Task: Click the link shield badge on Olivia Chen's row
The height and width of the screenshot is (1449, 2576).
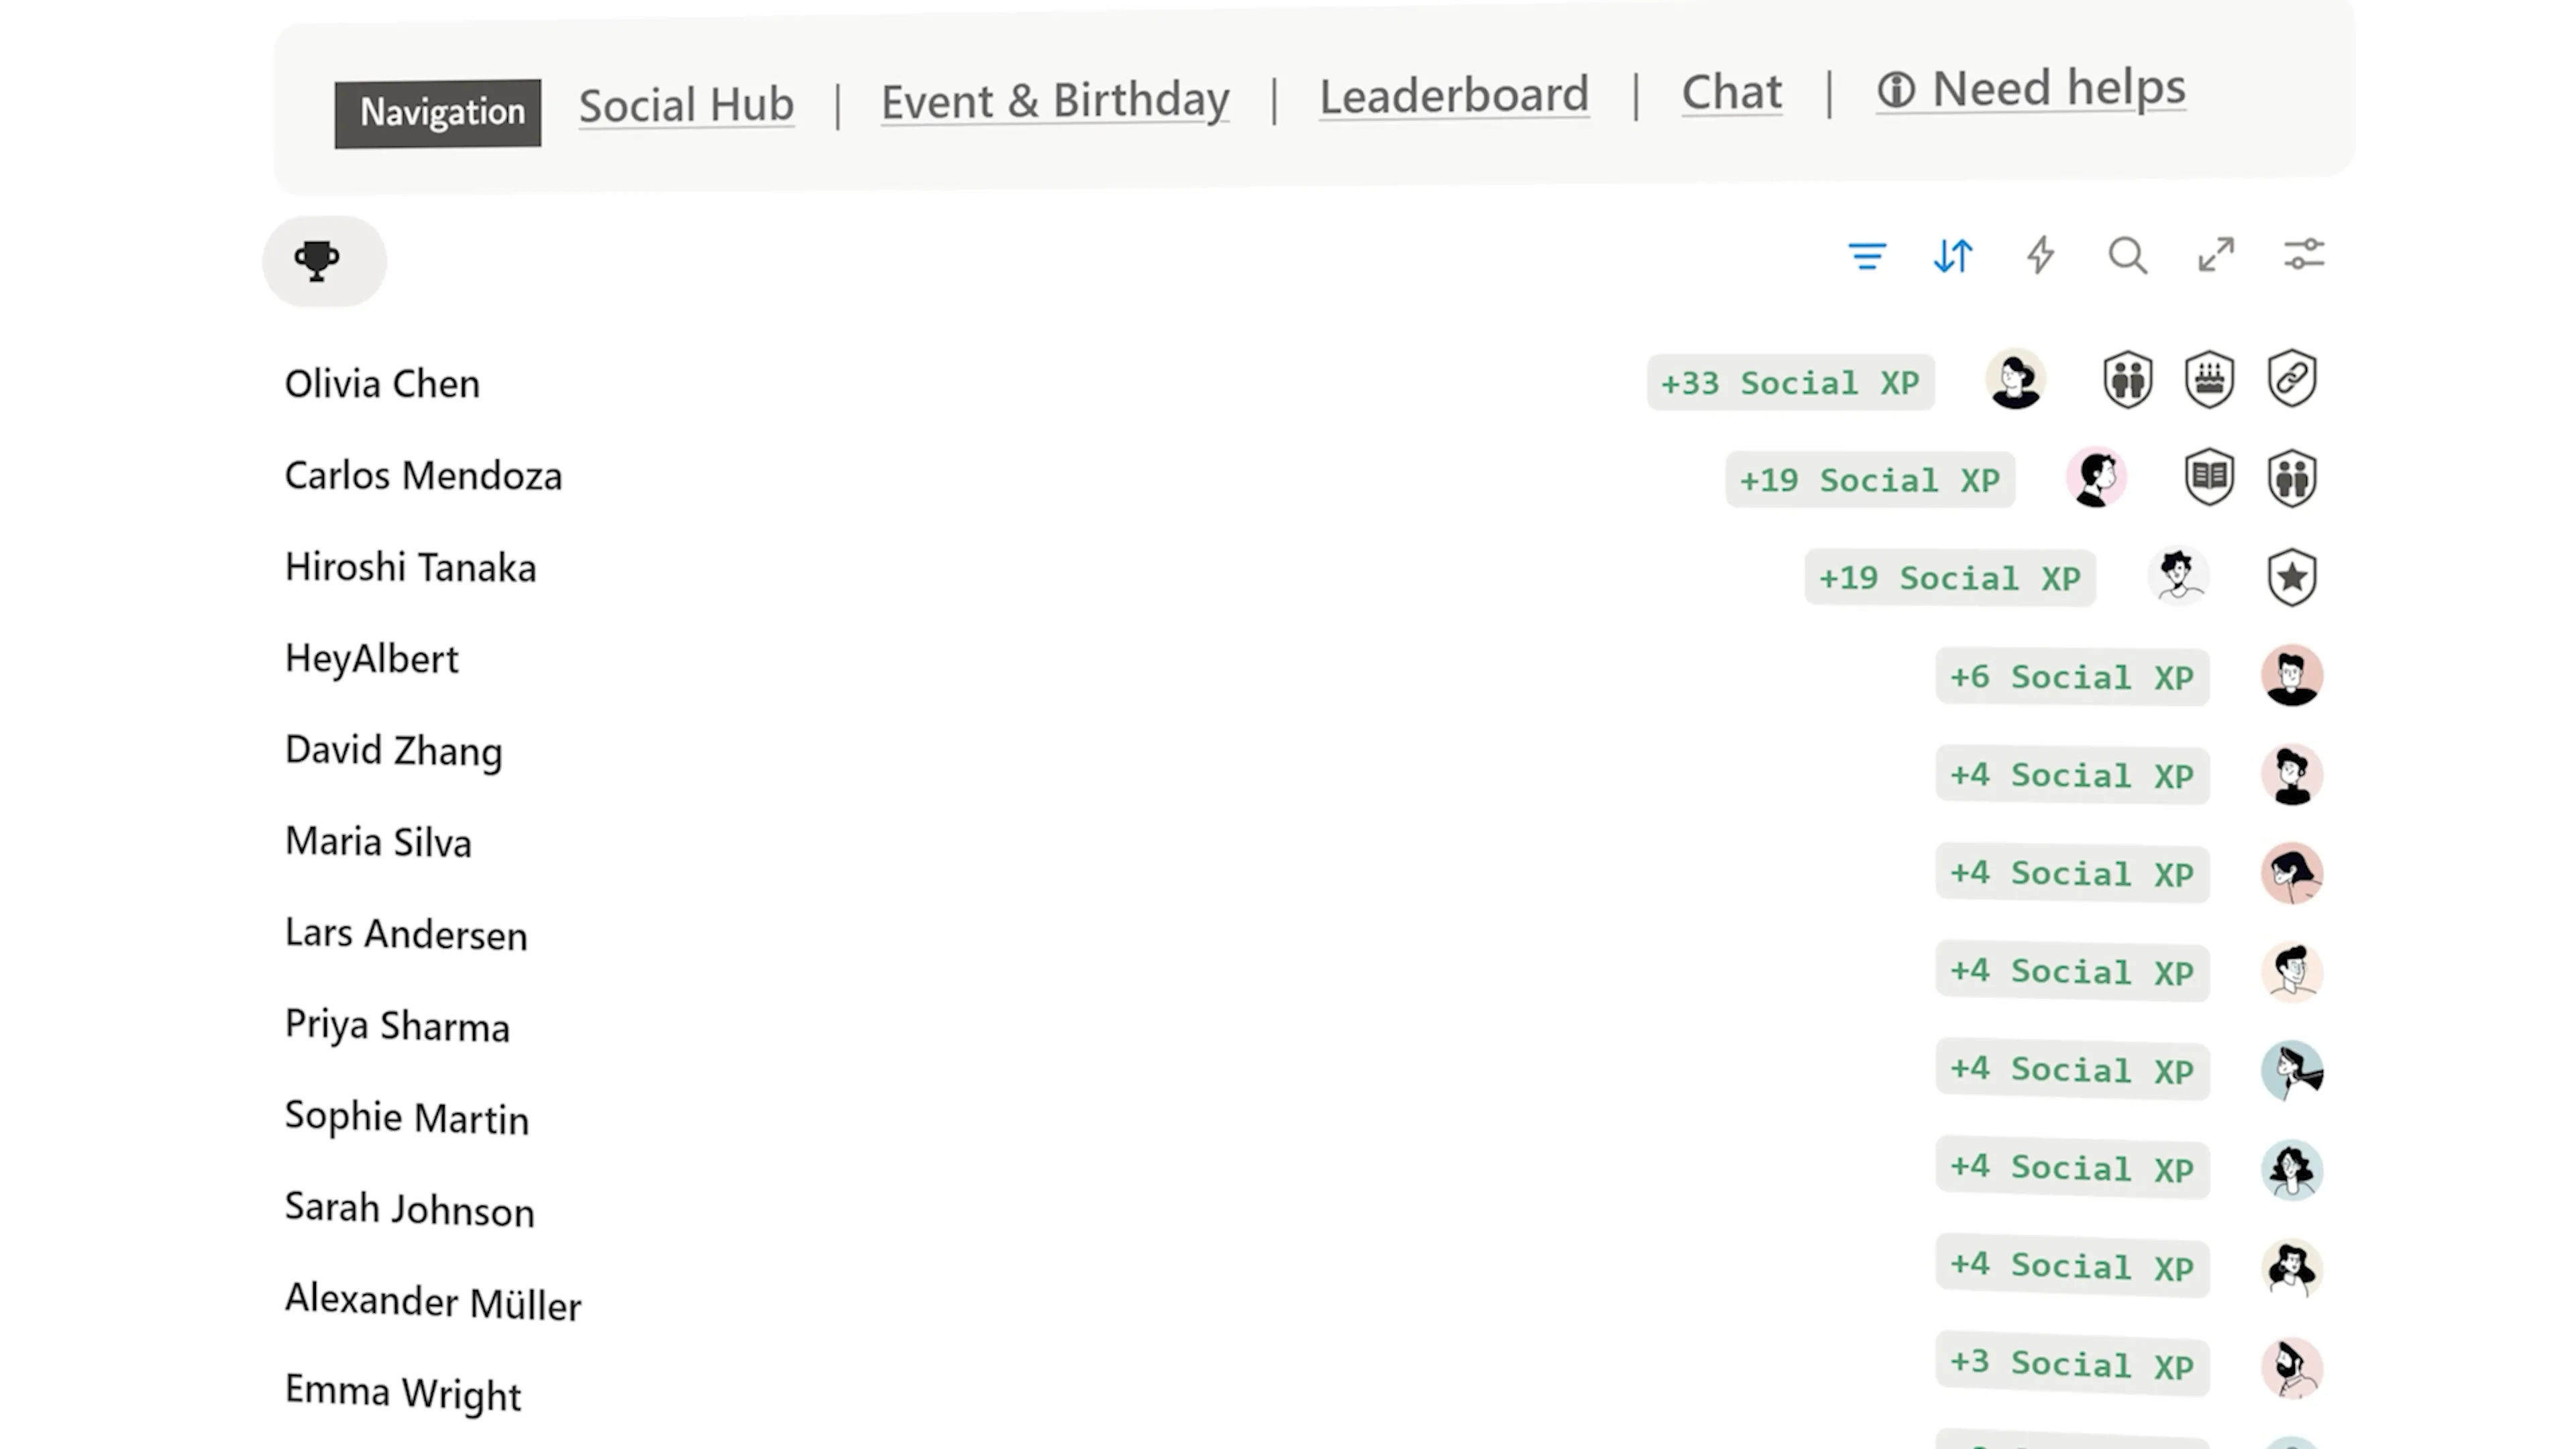Action: (2291, 379)
